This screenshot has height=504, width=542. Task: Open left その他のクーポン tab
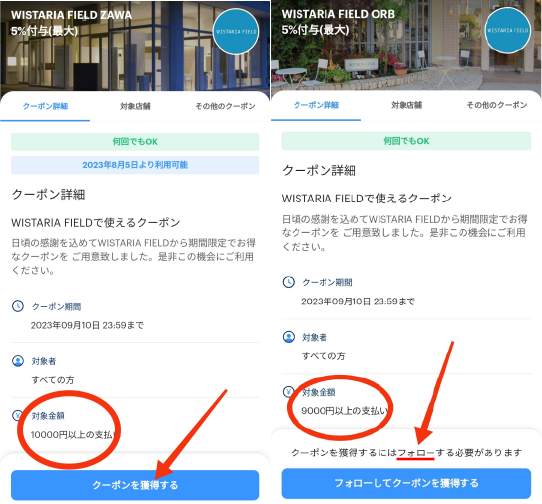225,106
